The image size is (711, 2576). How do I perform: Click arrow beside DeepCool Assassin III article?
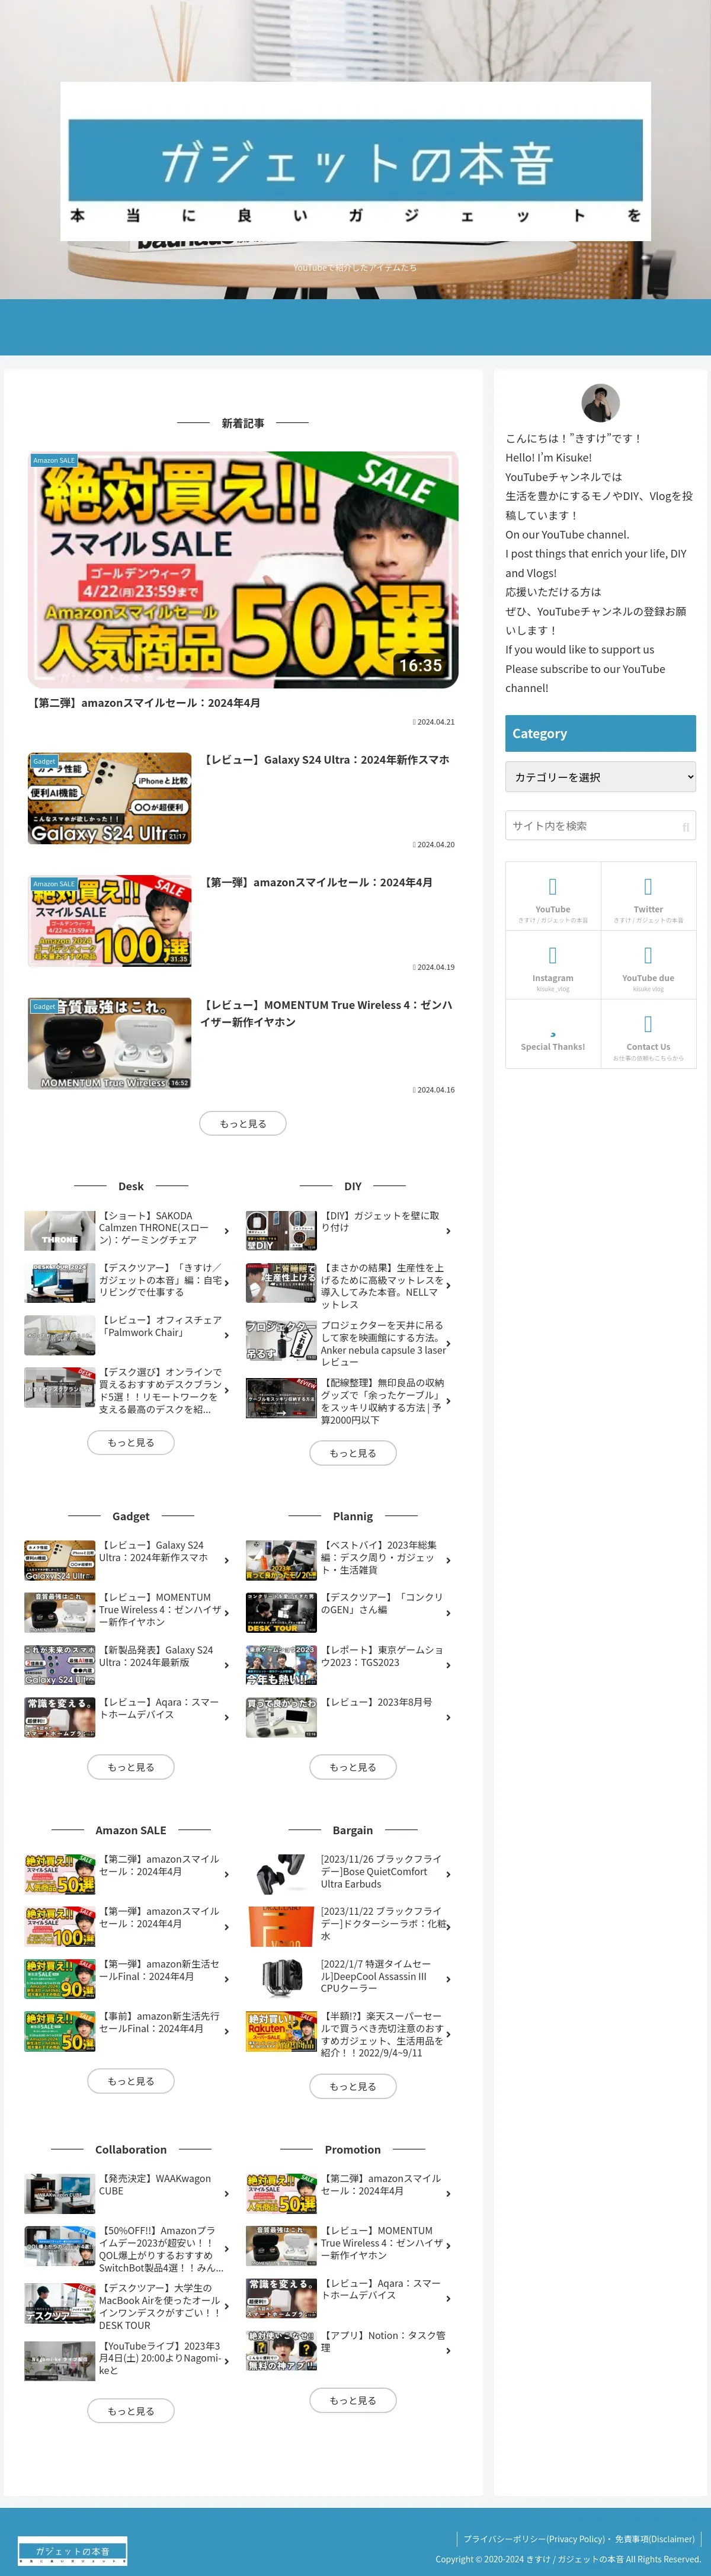[x=448, y=1979]
